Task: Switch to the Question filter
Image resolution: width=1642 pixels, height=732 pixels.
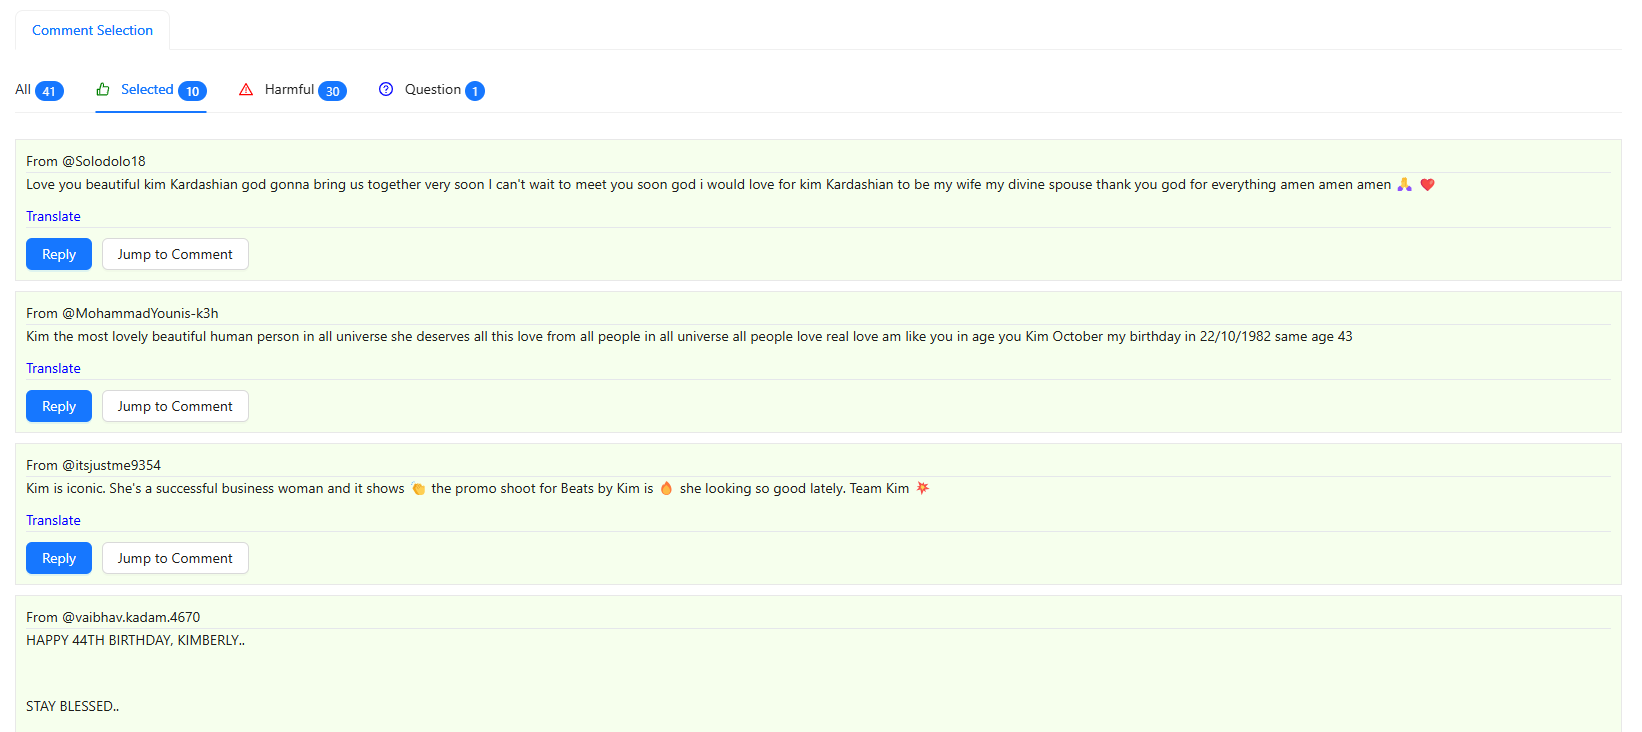Action: (x=432, y=89)
